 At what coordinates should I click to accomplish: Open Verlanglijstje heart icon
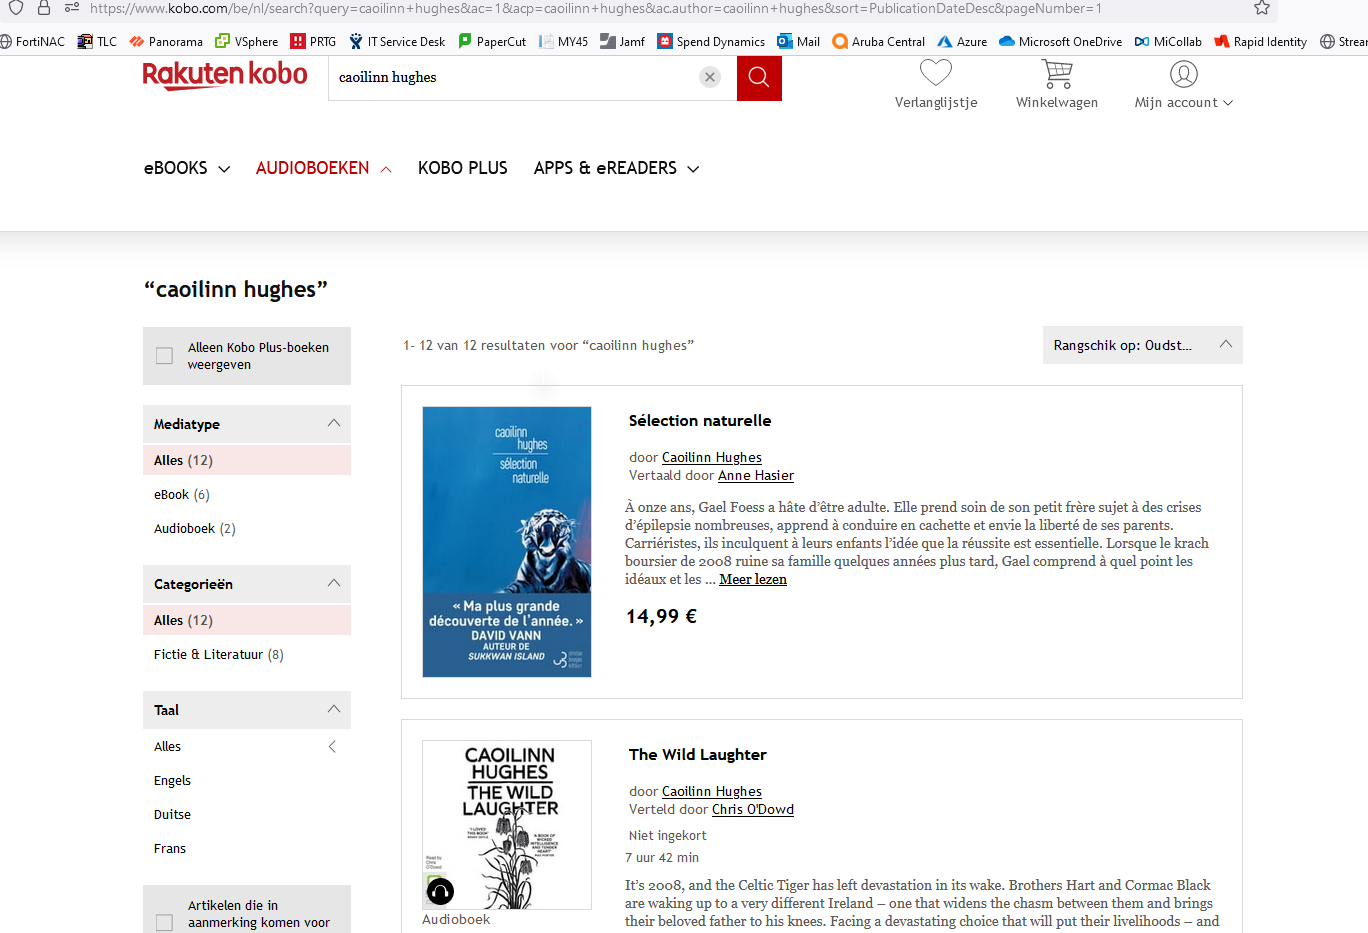point(936,73)
